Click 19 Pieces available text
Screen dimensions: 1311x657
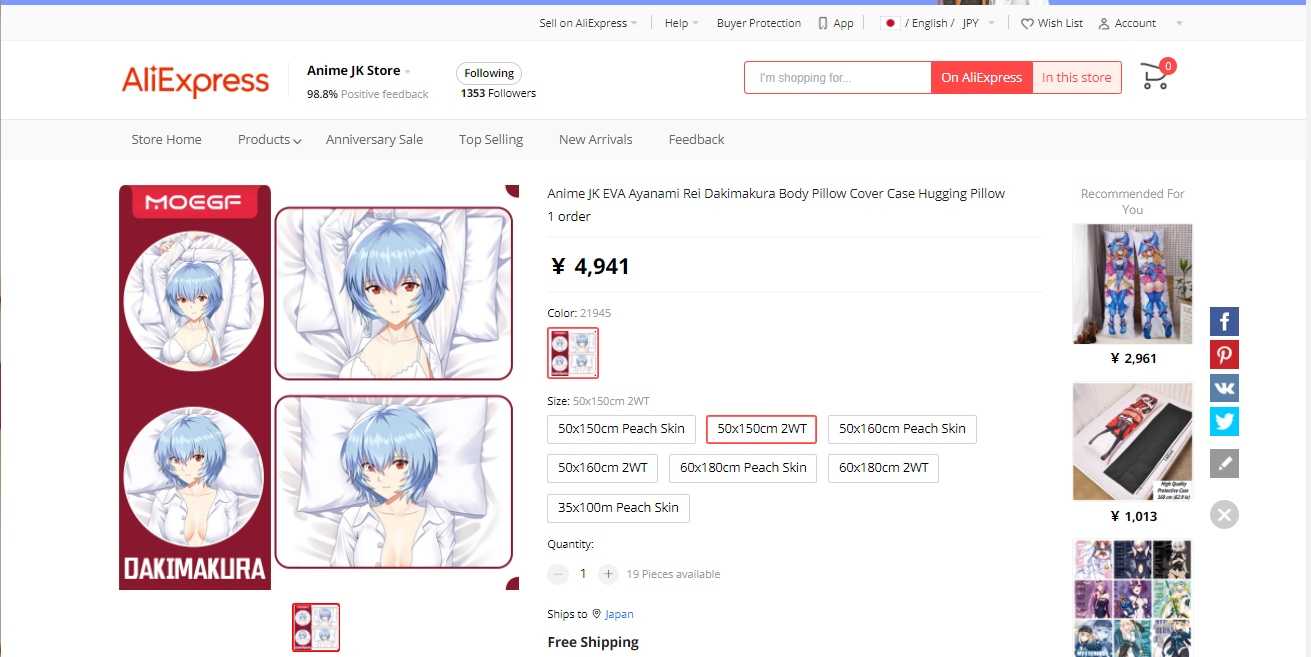coord(673,574)
